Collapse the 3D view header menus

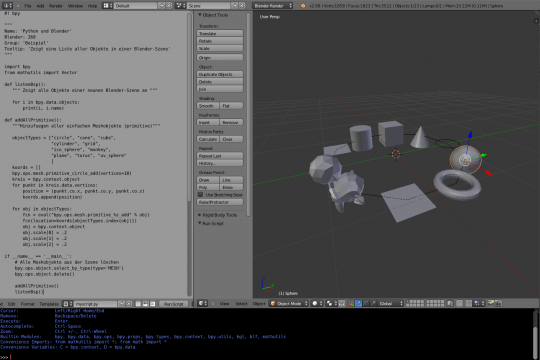tap(213, 303)
